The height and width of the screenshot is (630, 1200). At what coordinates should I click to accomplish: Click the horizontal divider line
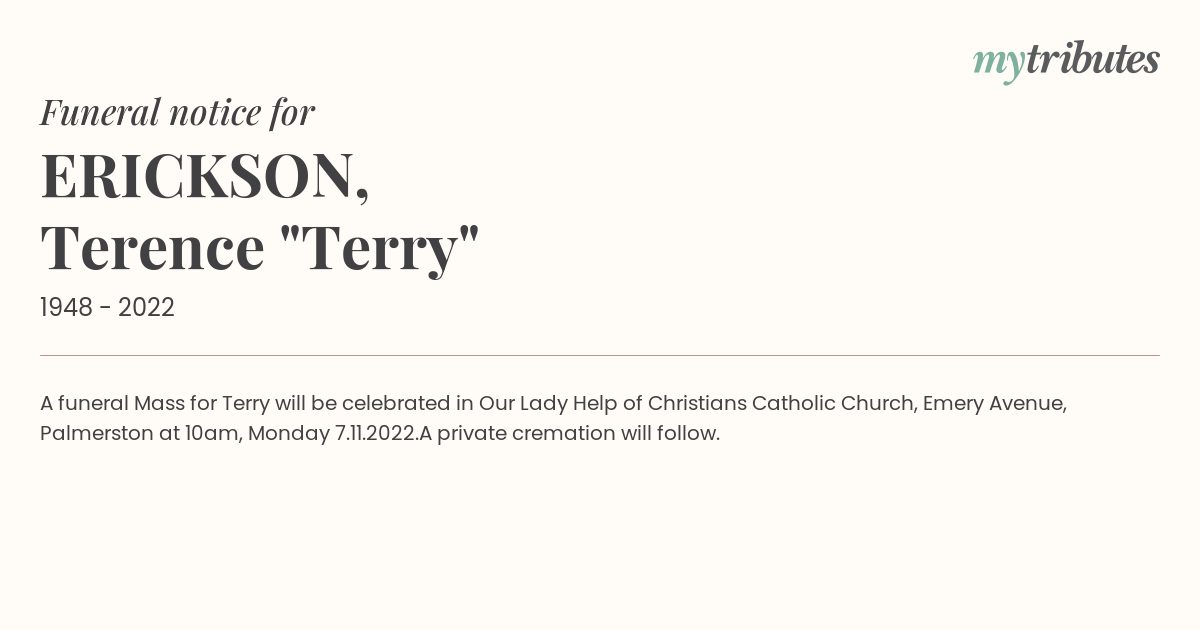pyautogui.click(x=600, y=355)
